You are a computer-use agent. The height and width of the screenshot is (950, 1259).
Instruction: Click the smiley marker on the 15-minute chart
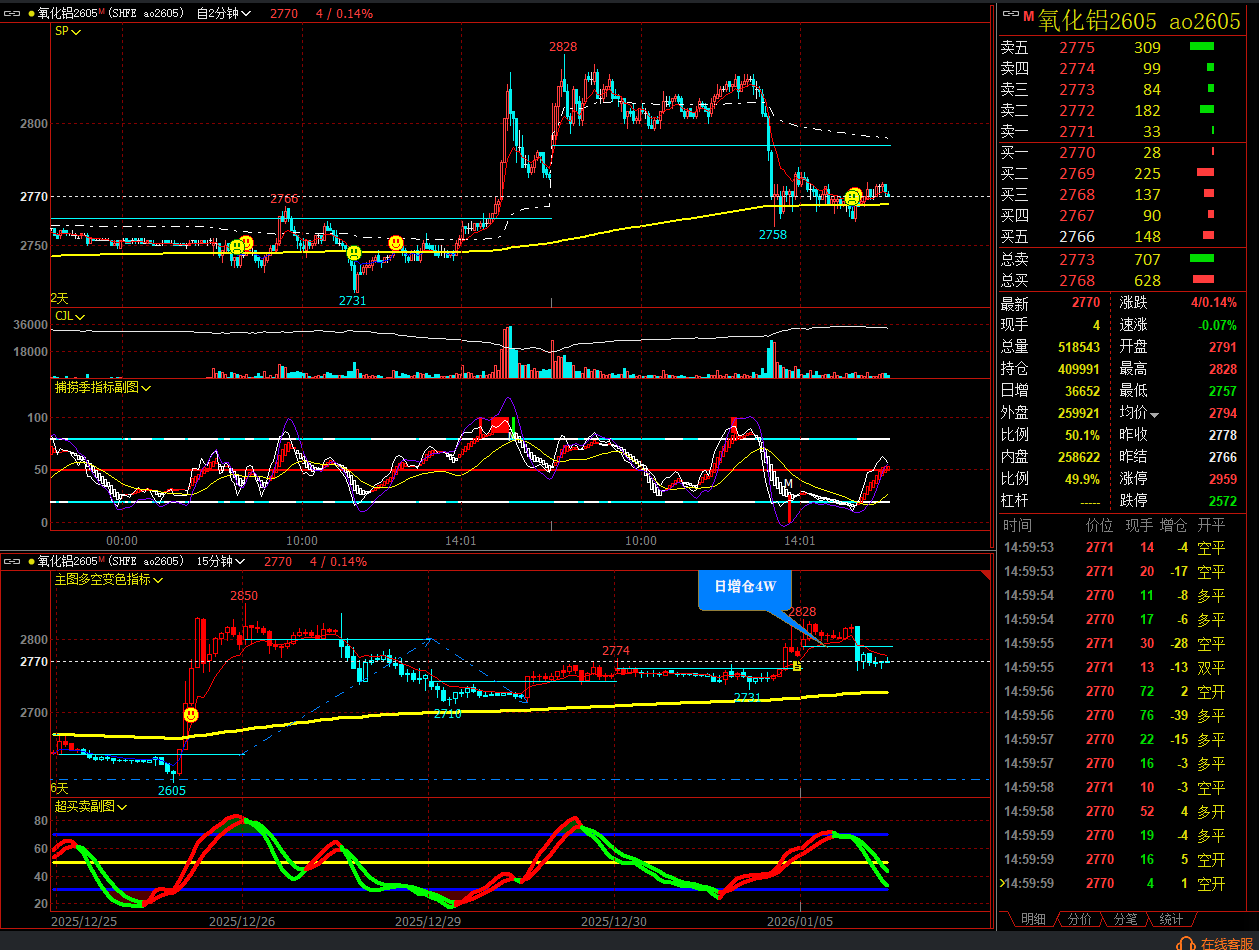(191, 715)
